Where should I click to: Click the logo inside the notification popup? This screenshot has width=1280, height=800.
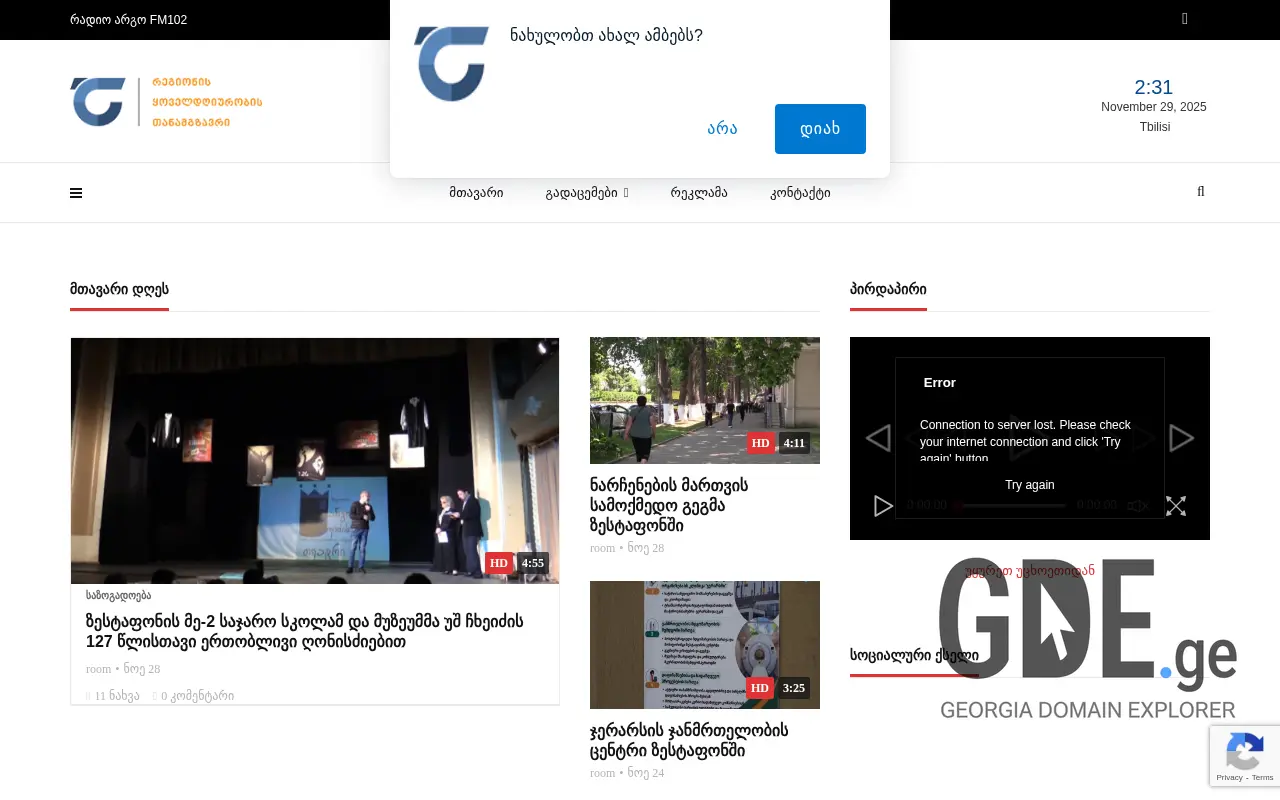tap(450, 64)
